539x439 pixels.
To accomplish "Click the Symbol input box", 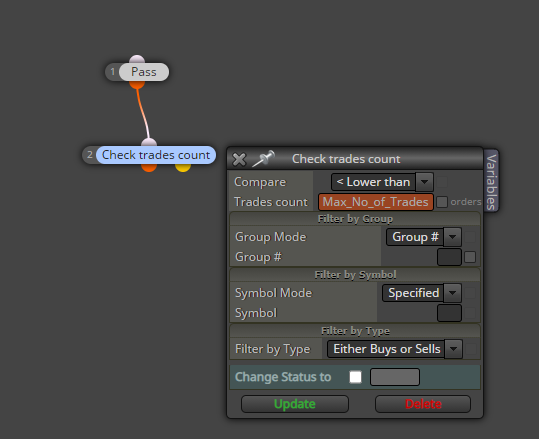I will [449, 313].
